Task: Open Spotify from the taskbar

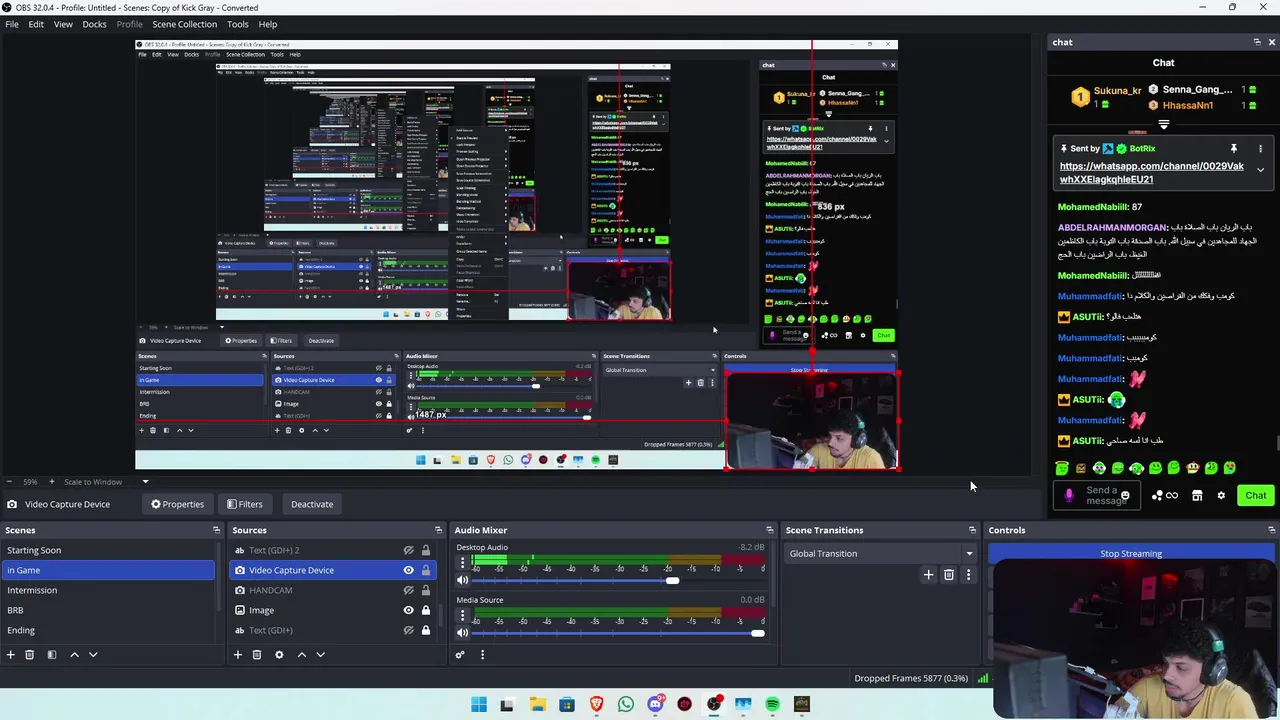Action: [772, 705]
